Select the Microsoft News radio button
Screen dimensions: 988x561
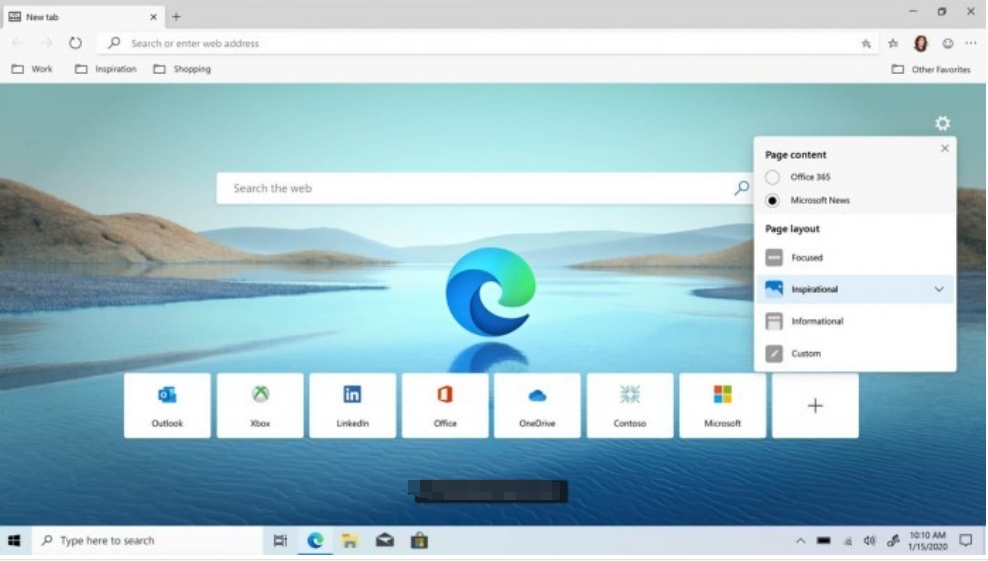click(772, 200)
